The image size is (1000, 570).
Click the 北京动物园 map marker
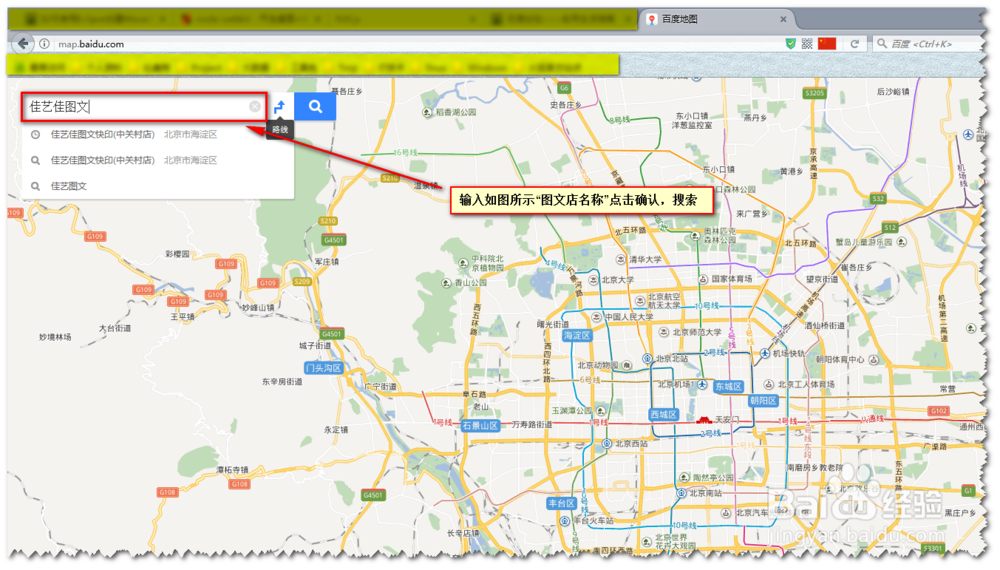[628, 365]
